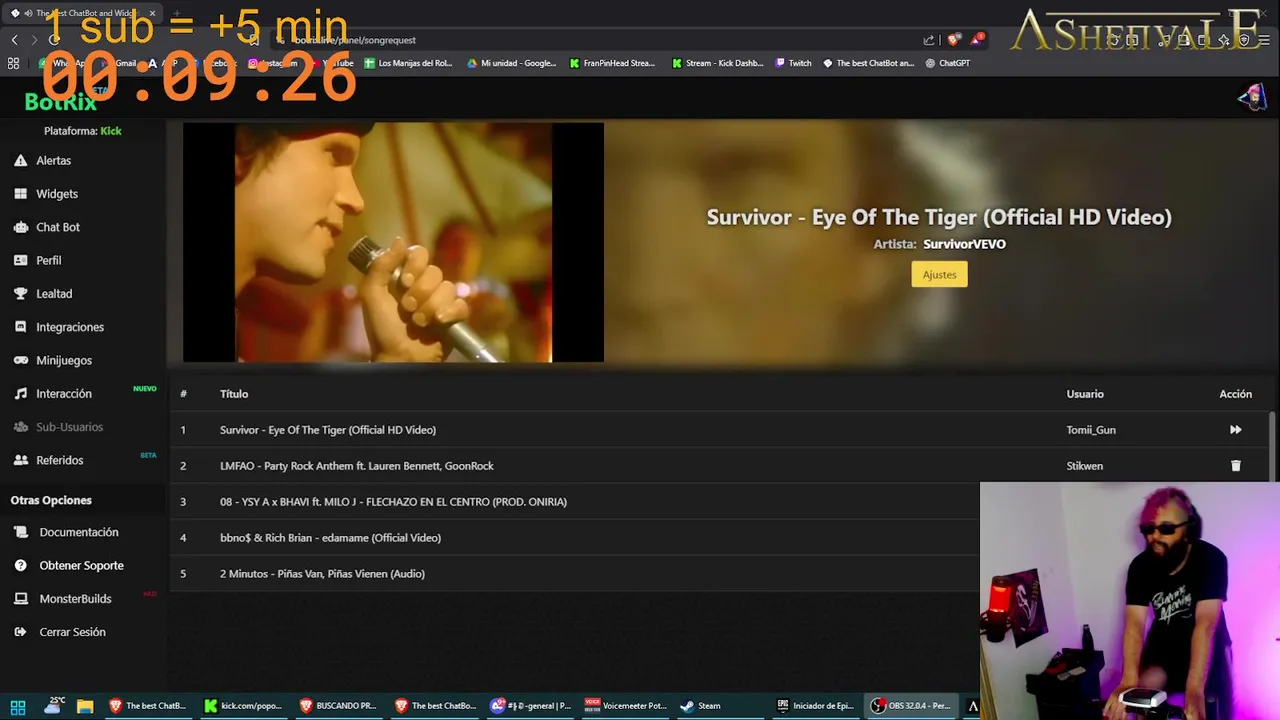Close the current browser tab
This screenshot has width=1280, height=720.
coord(153,13)
